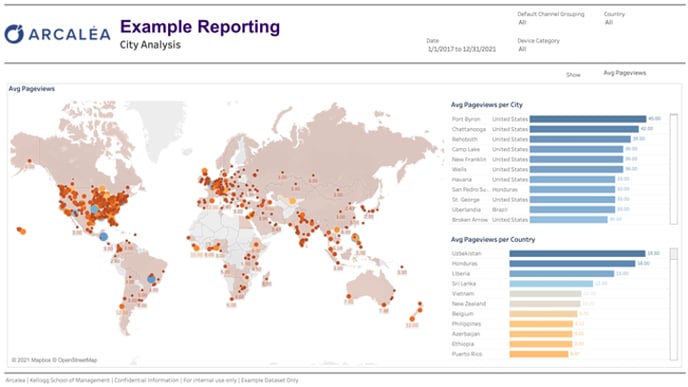Click the Philippines orange bar

[541, 324]
